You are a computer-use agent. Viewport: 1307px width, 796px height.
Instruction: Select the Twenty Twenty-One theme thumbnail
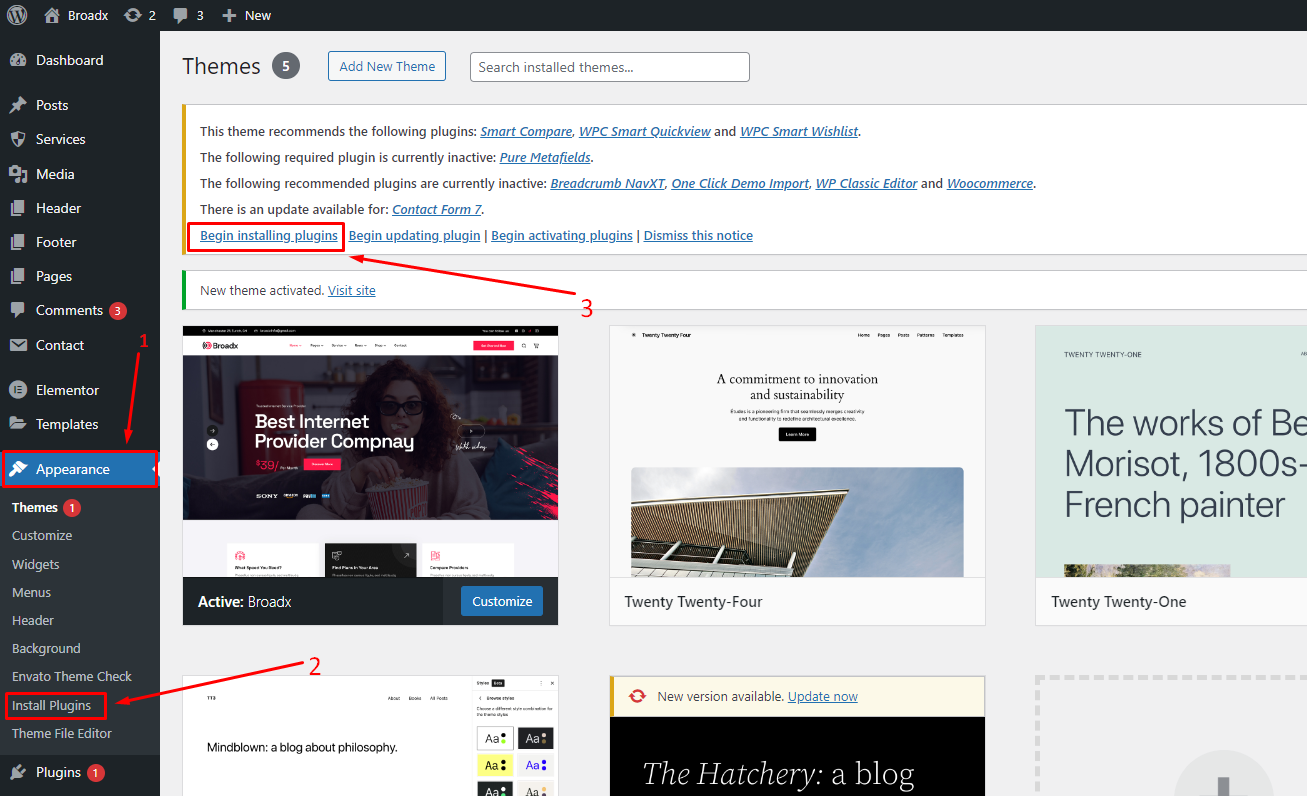click(1171, 451)
